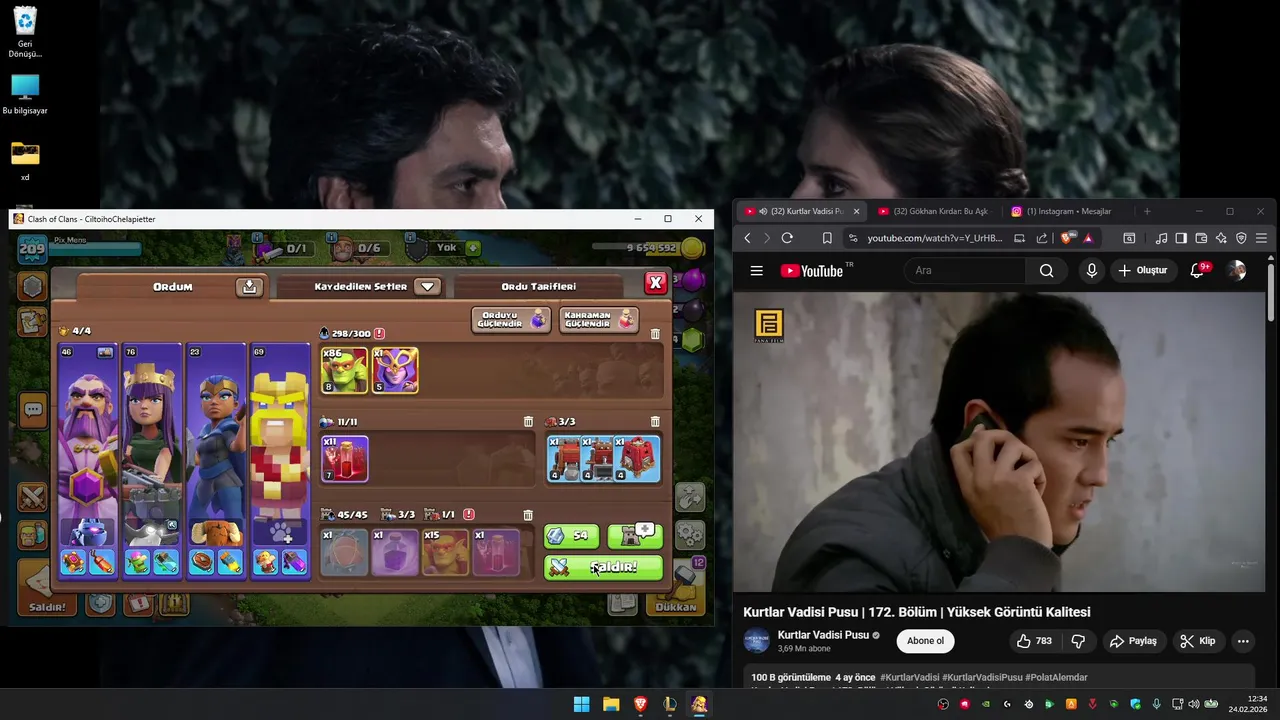Open the browser hamburger menu
The image size is (1280, 720).
pos(1261,238)
